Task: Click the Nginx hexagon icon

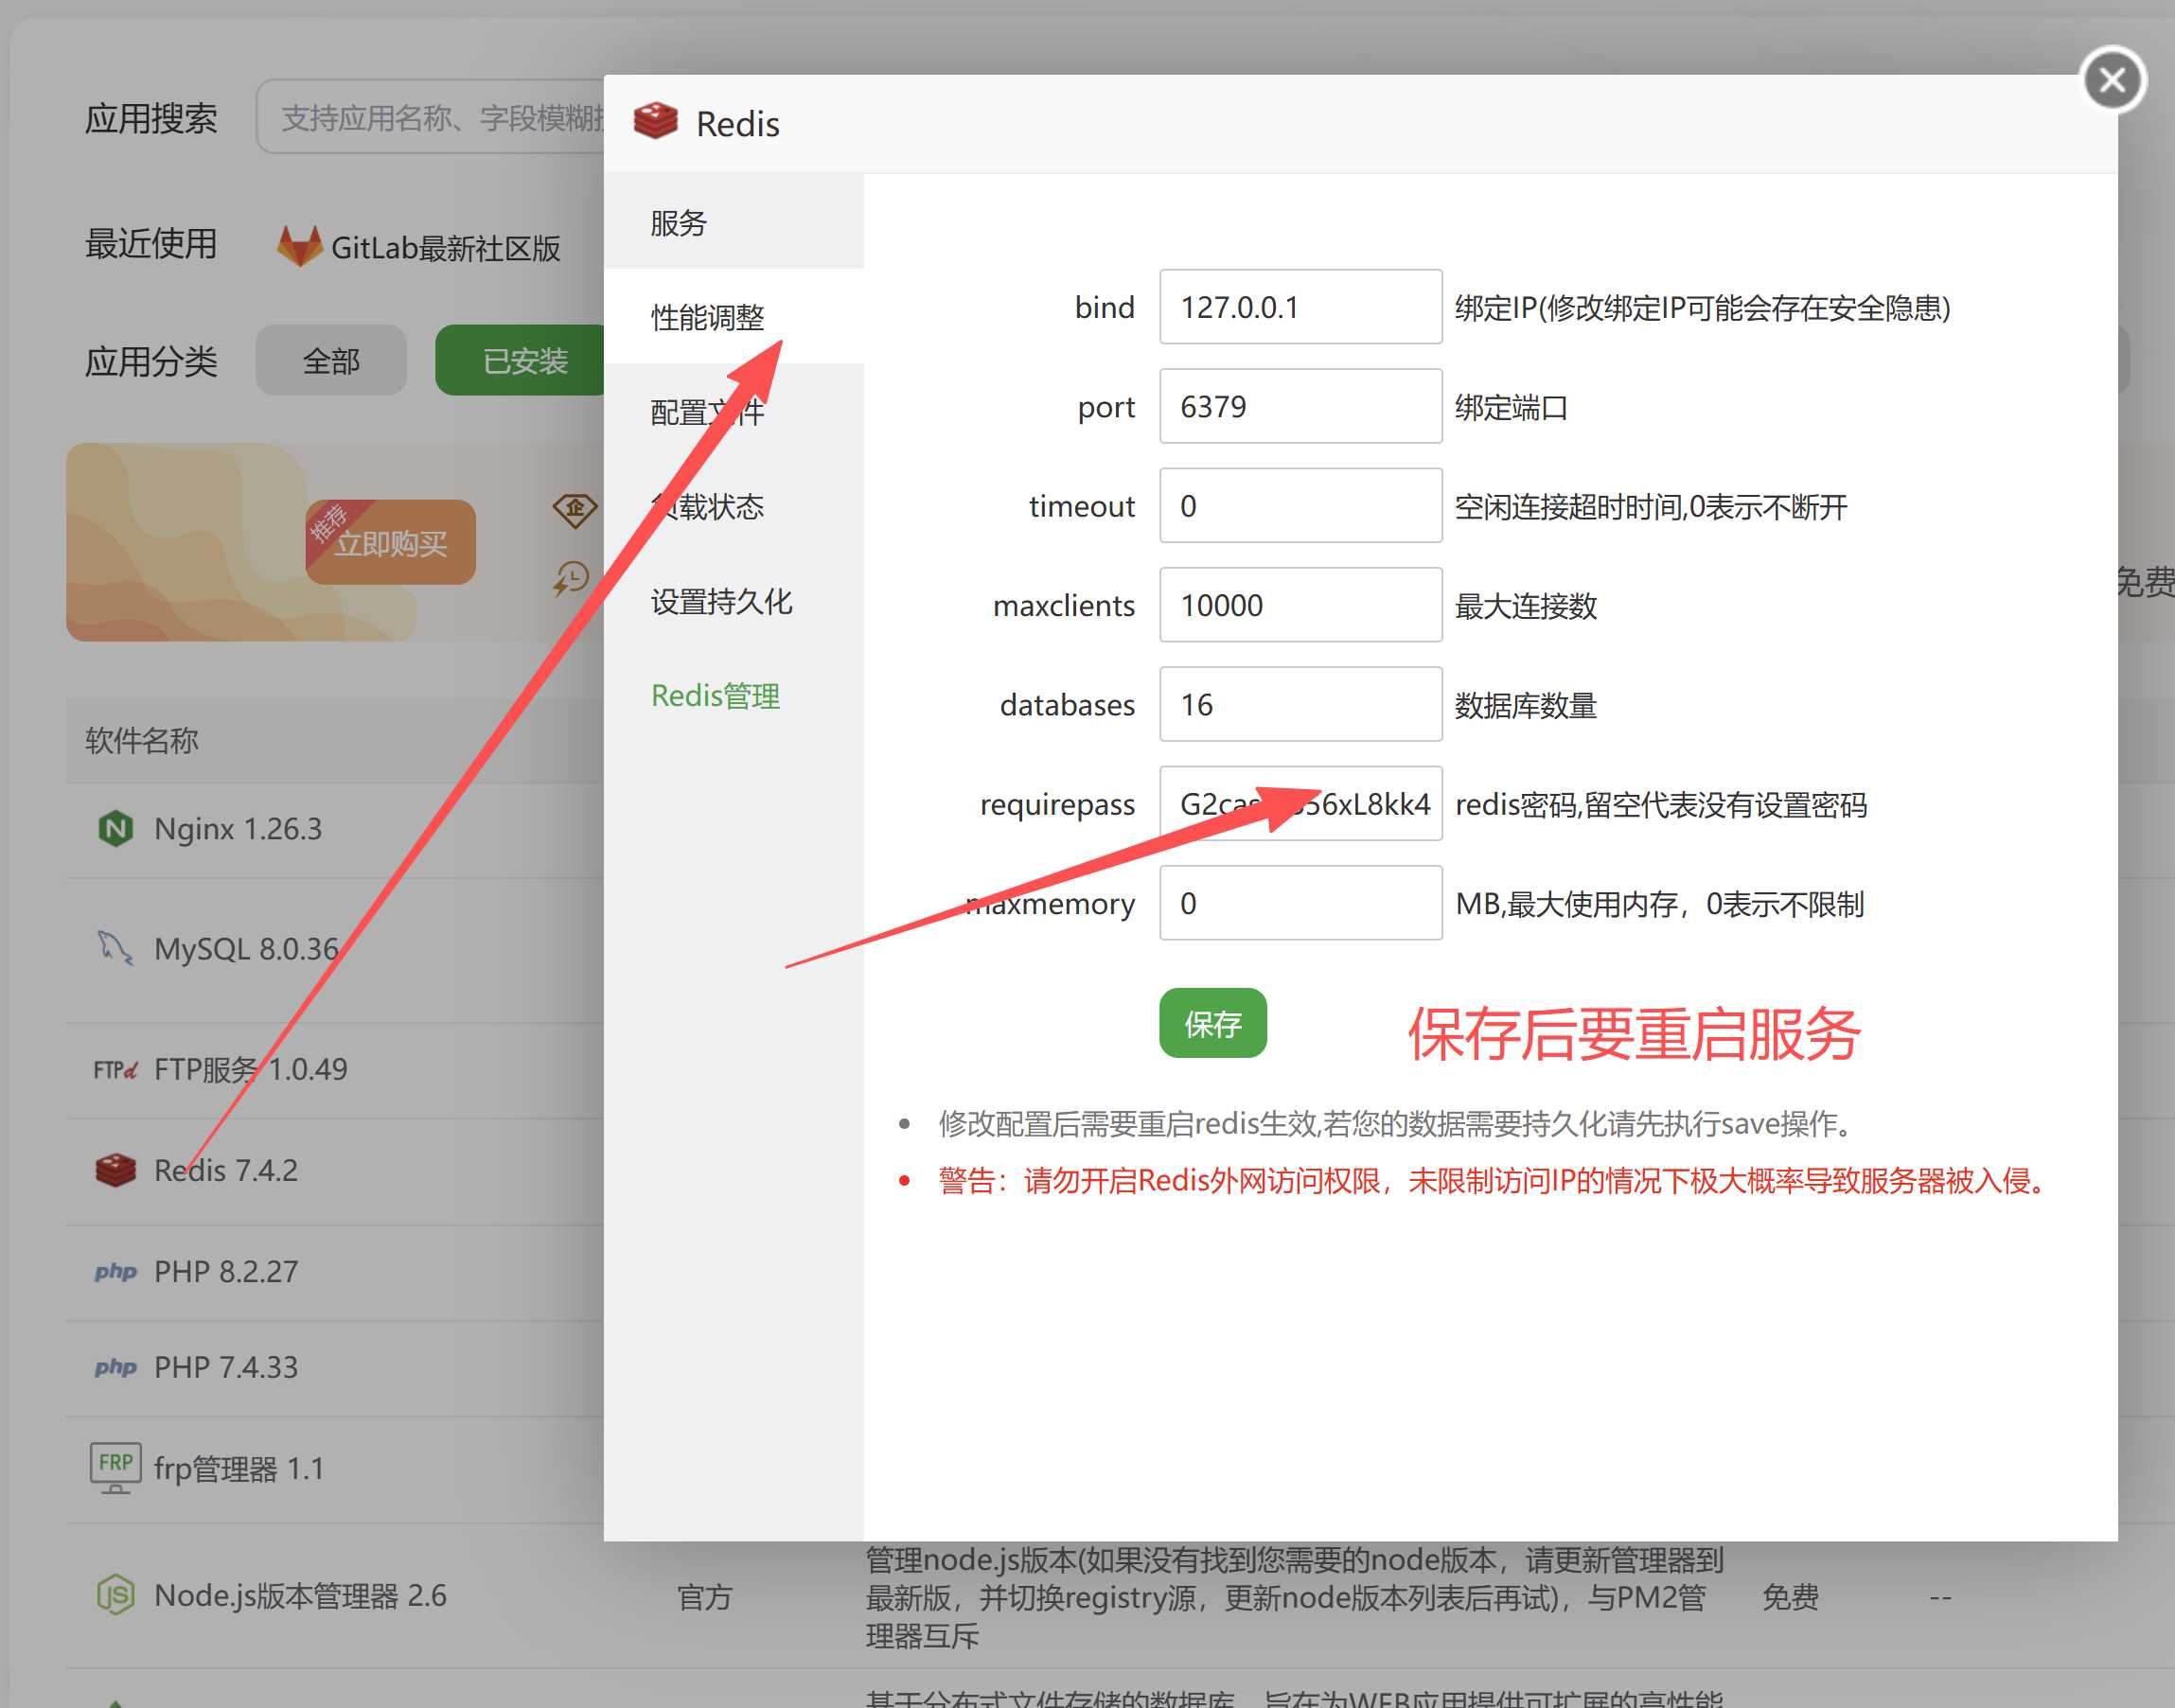Action: [x=116, y=828]
